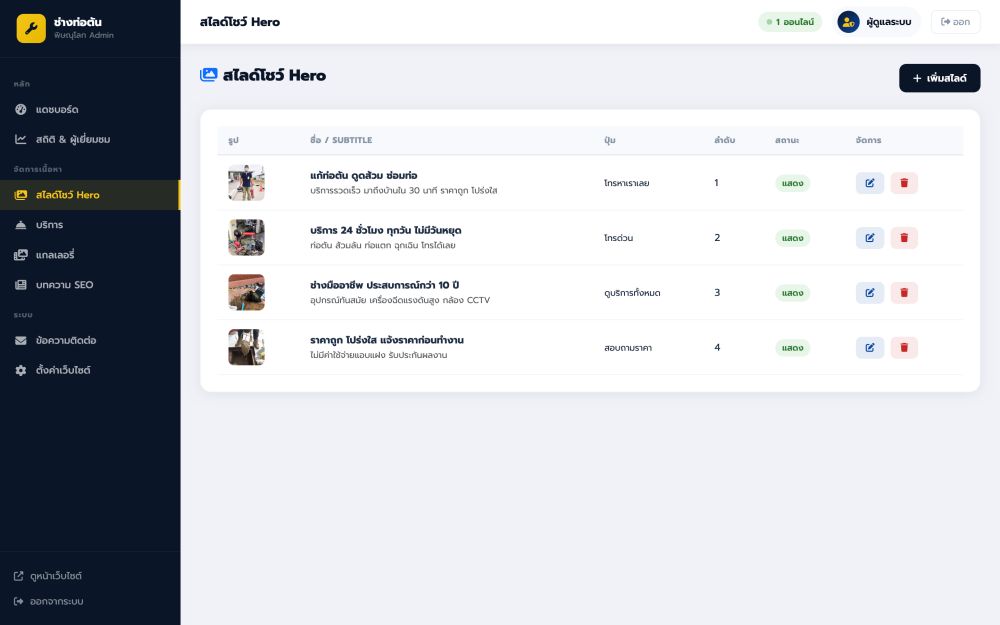Image resolution: width=1000 pixels, height=625 pixels.
Task: Click thumbnail of the ช่างมืออาชีพ slide
Action: point(246,293)
